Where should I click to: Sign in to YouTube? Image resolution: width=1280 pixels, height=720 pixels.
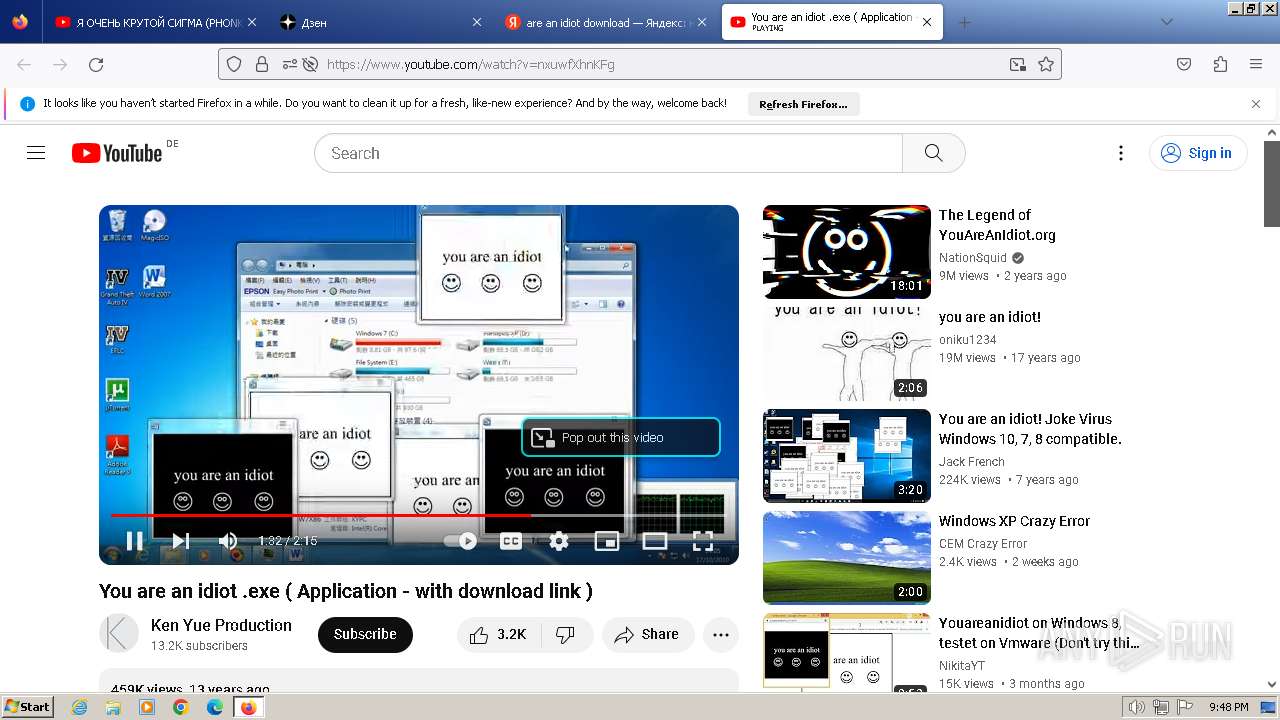click(x=1198, y=153)
